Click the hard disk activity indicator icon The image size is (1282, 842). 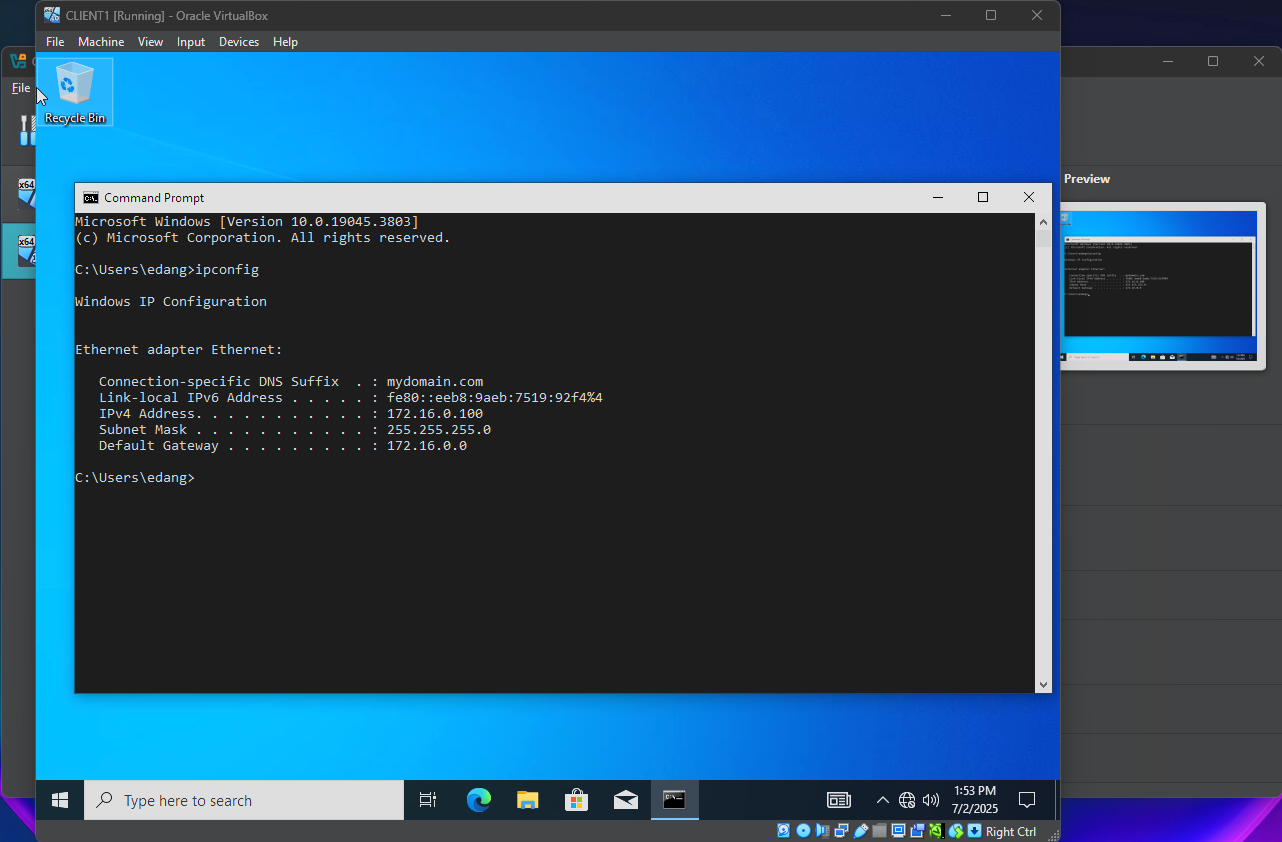784,831
